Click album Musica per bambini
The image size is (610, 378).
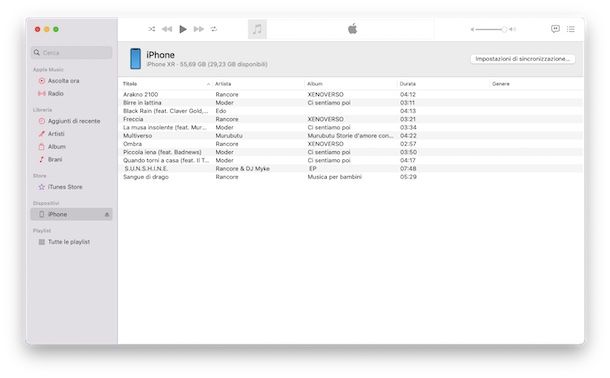coord(335,177)
